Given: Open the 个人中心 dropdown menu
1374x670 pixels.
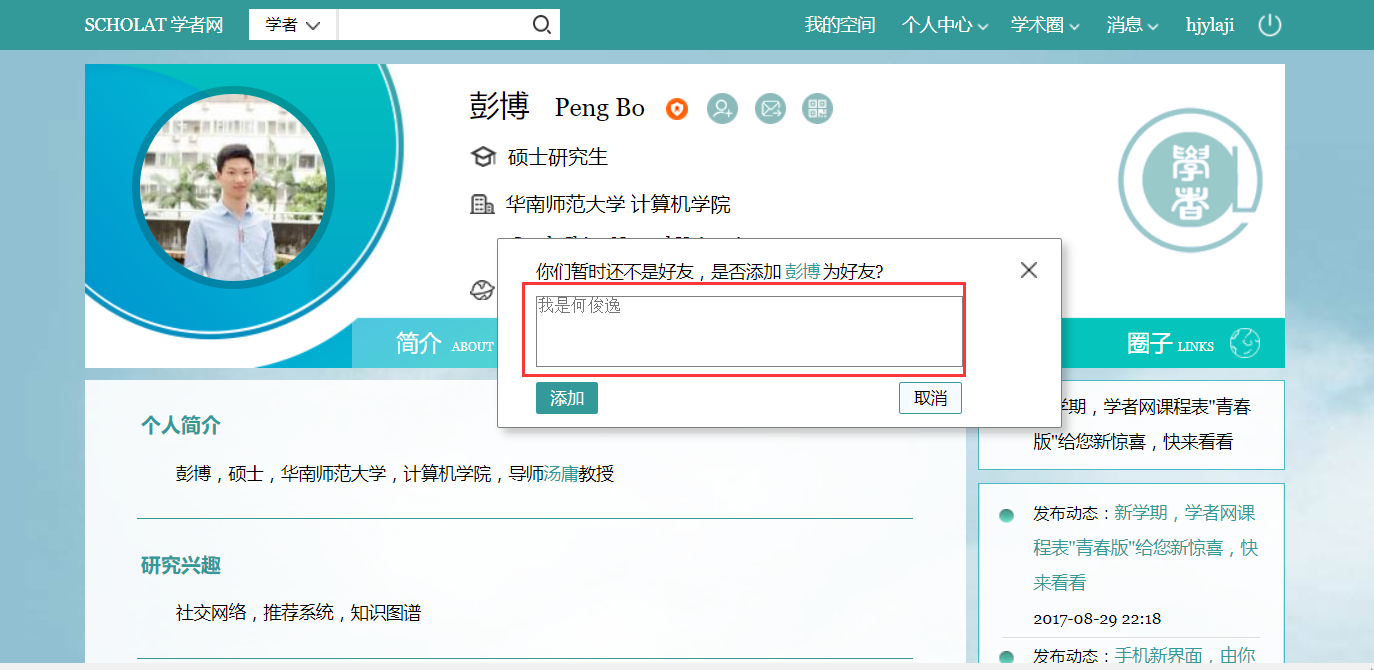Looking at the screenshot, I should [x=944, y=25].
